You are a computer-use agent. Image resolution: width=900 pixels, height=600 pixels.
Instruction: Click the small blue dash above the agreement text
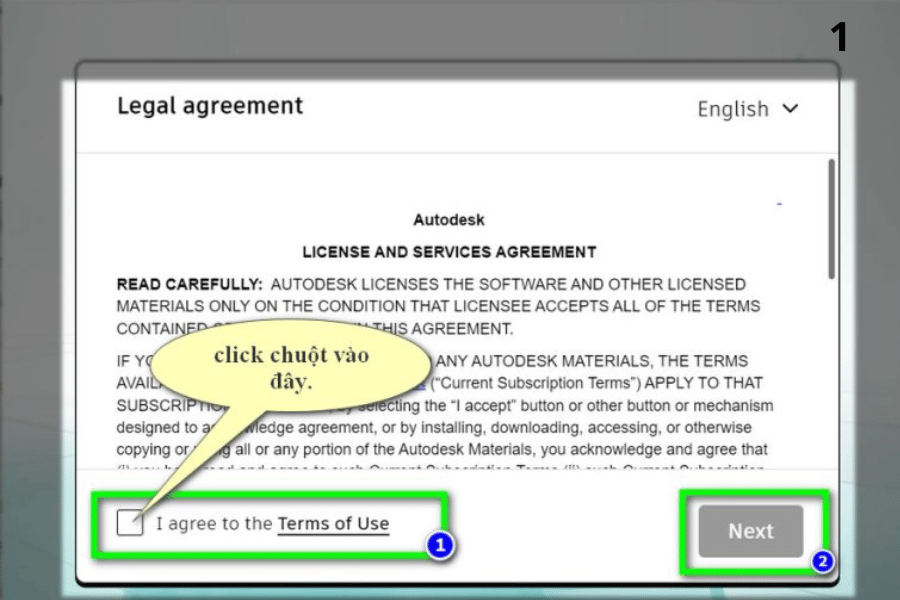(779, 204)
